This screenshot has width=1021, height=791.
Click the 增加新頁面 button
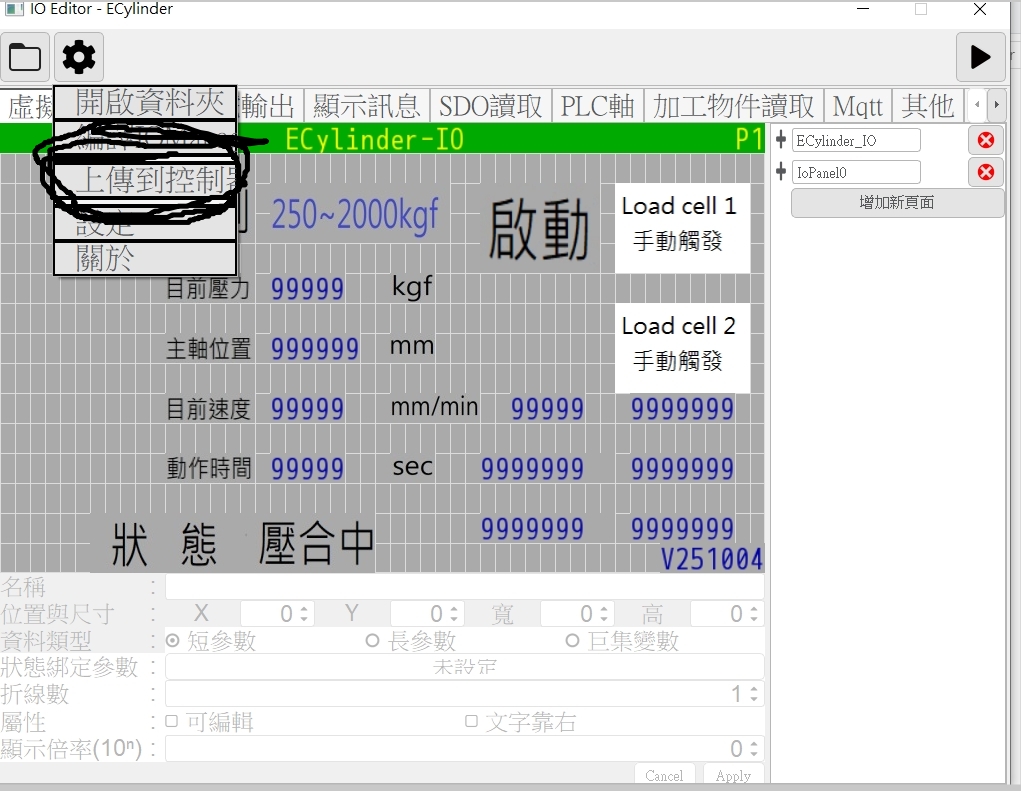pyautogui.click(x=897, y=203)
